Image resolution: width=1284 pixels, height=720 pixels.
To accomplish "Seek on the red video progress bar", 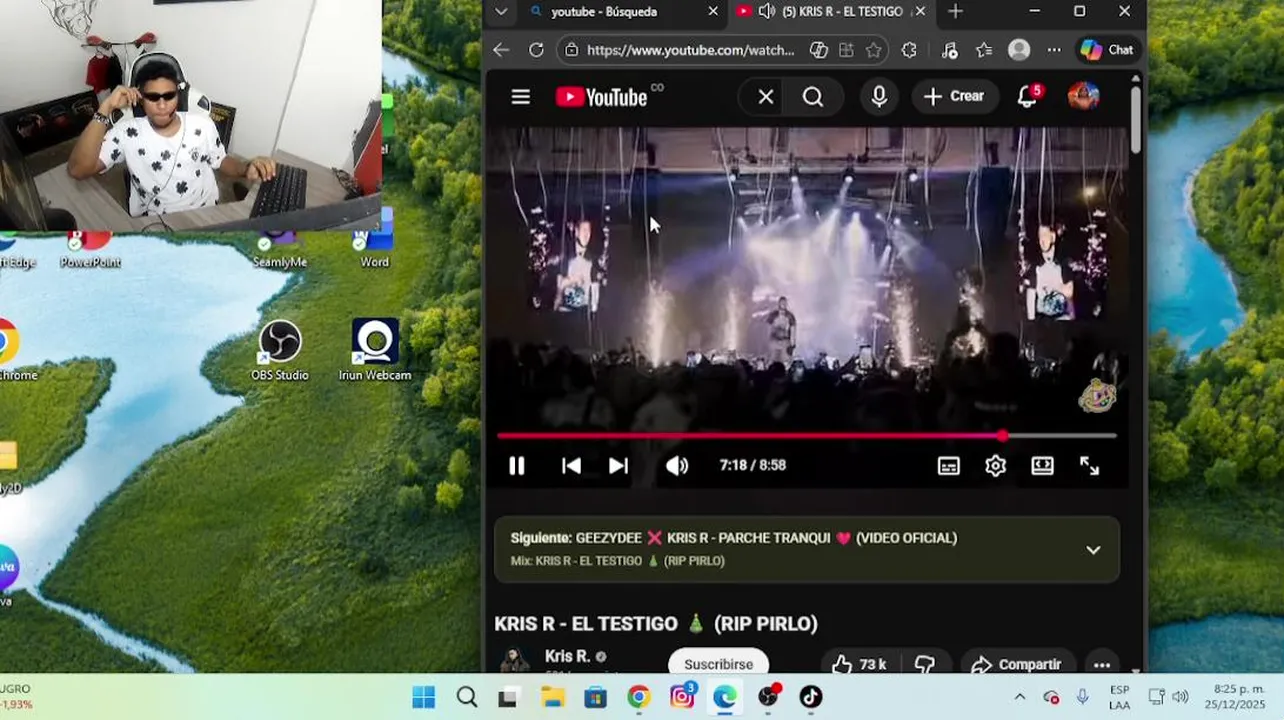I will 806,436.
